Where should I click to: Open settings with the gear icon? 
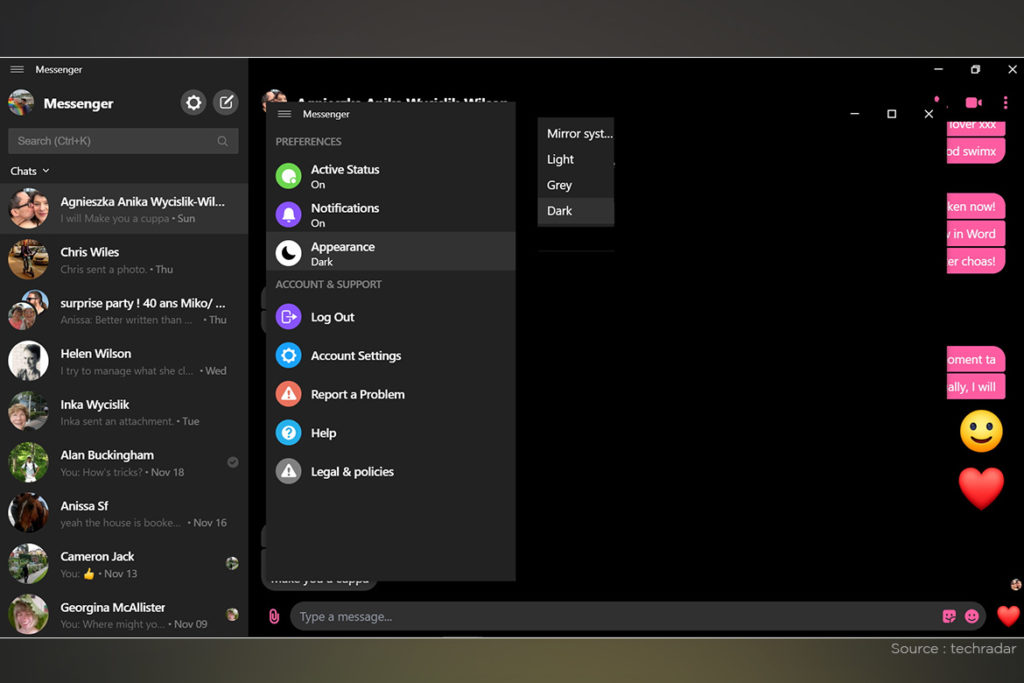tap(193, 103)
